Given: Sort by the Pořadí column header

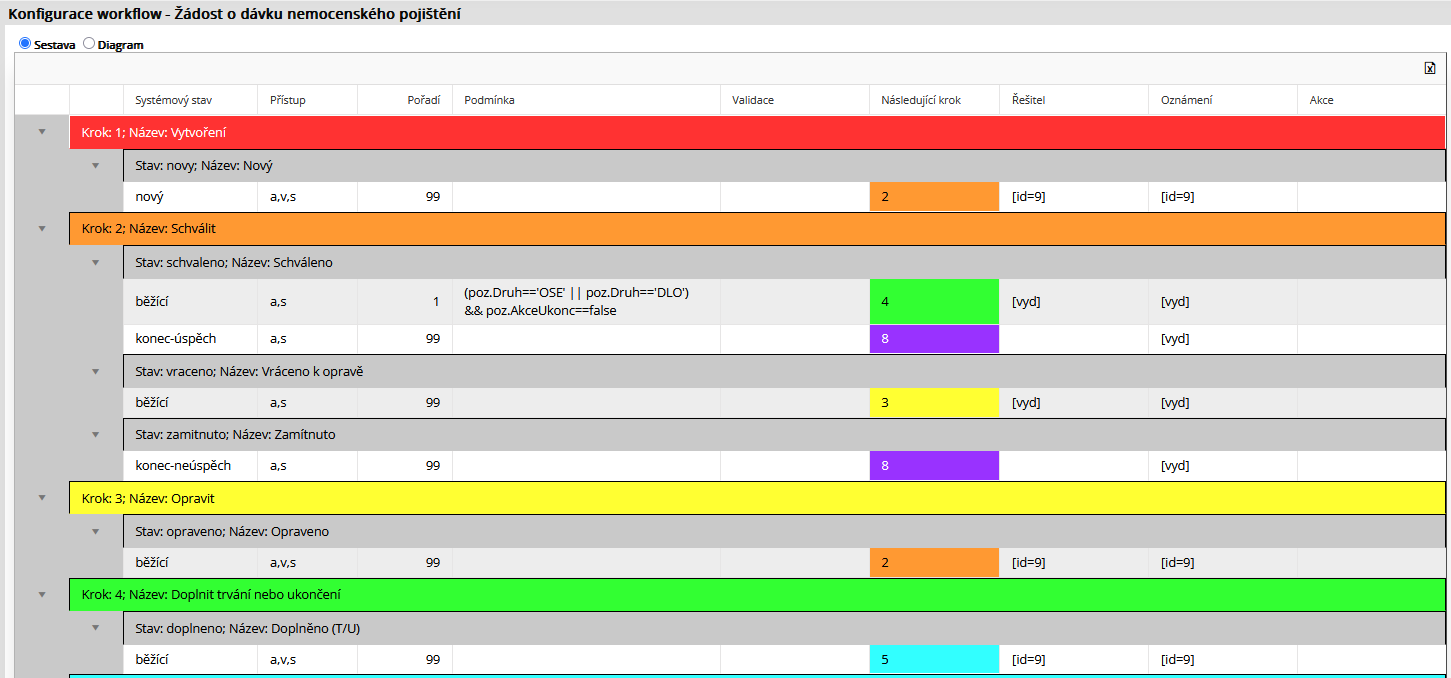Looking at the screenshot, I should (x=405, y=100).
